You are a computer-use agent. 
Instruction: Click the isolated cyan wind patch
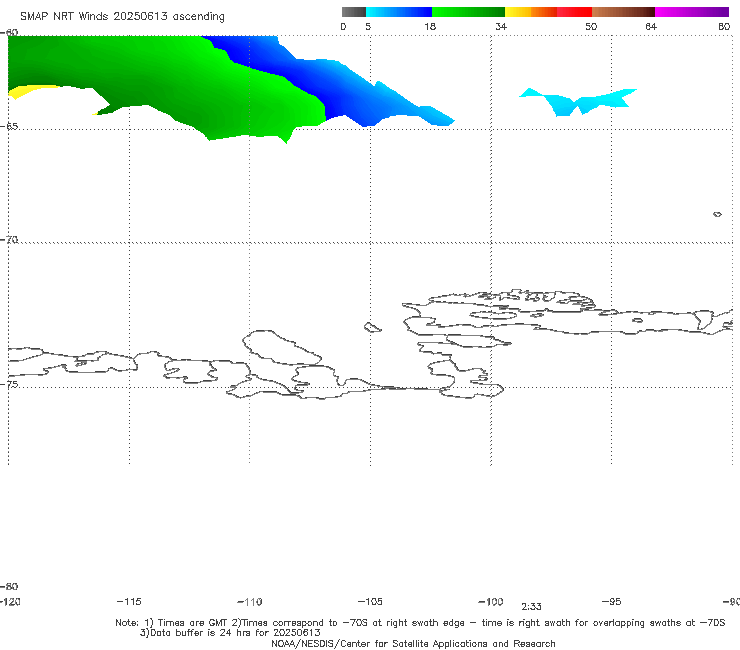(578, 101)
